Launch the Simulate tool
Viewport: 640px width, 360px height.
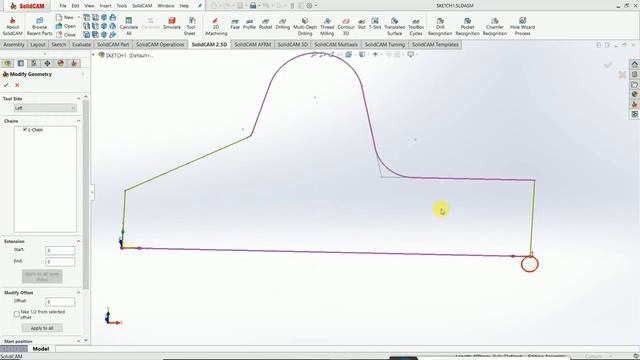tap(171, 23)
